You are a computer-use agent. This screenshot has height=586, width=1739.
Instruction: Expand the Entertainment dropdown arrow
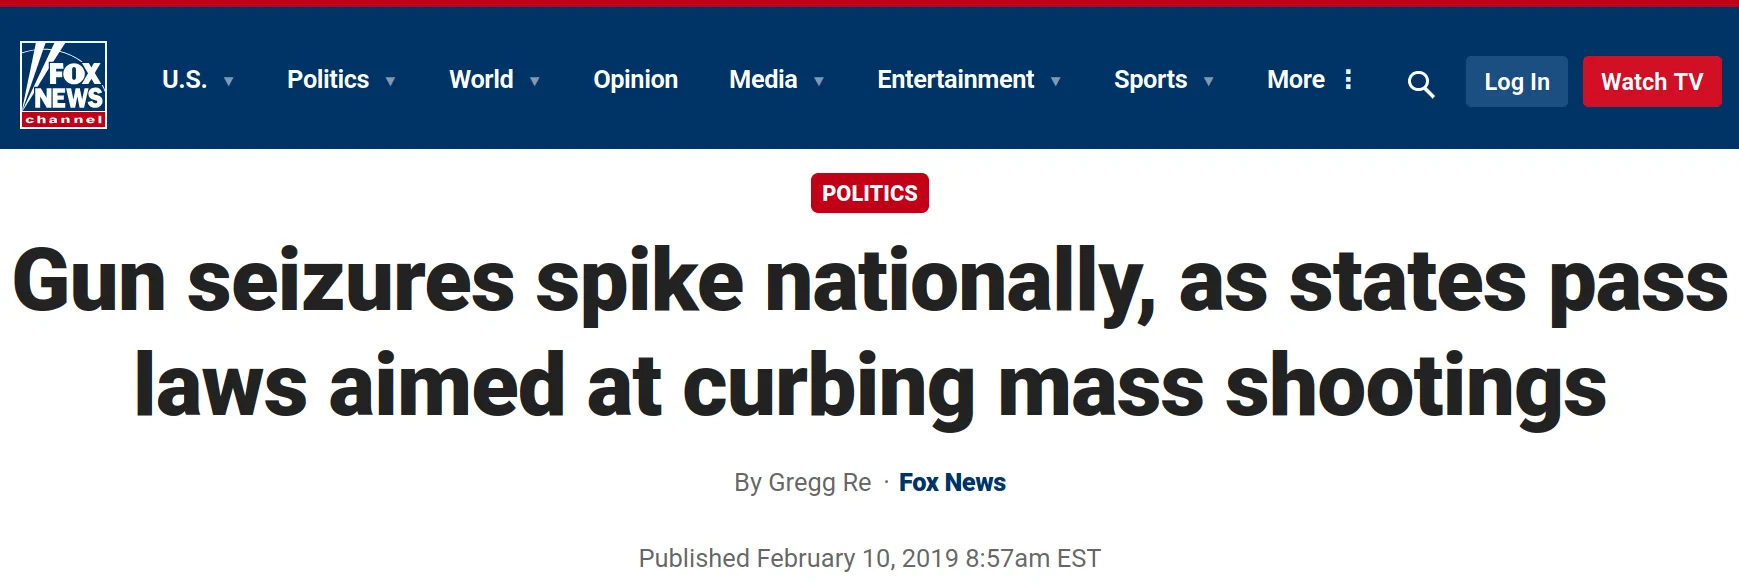1056,82
